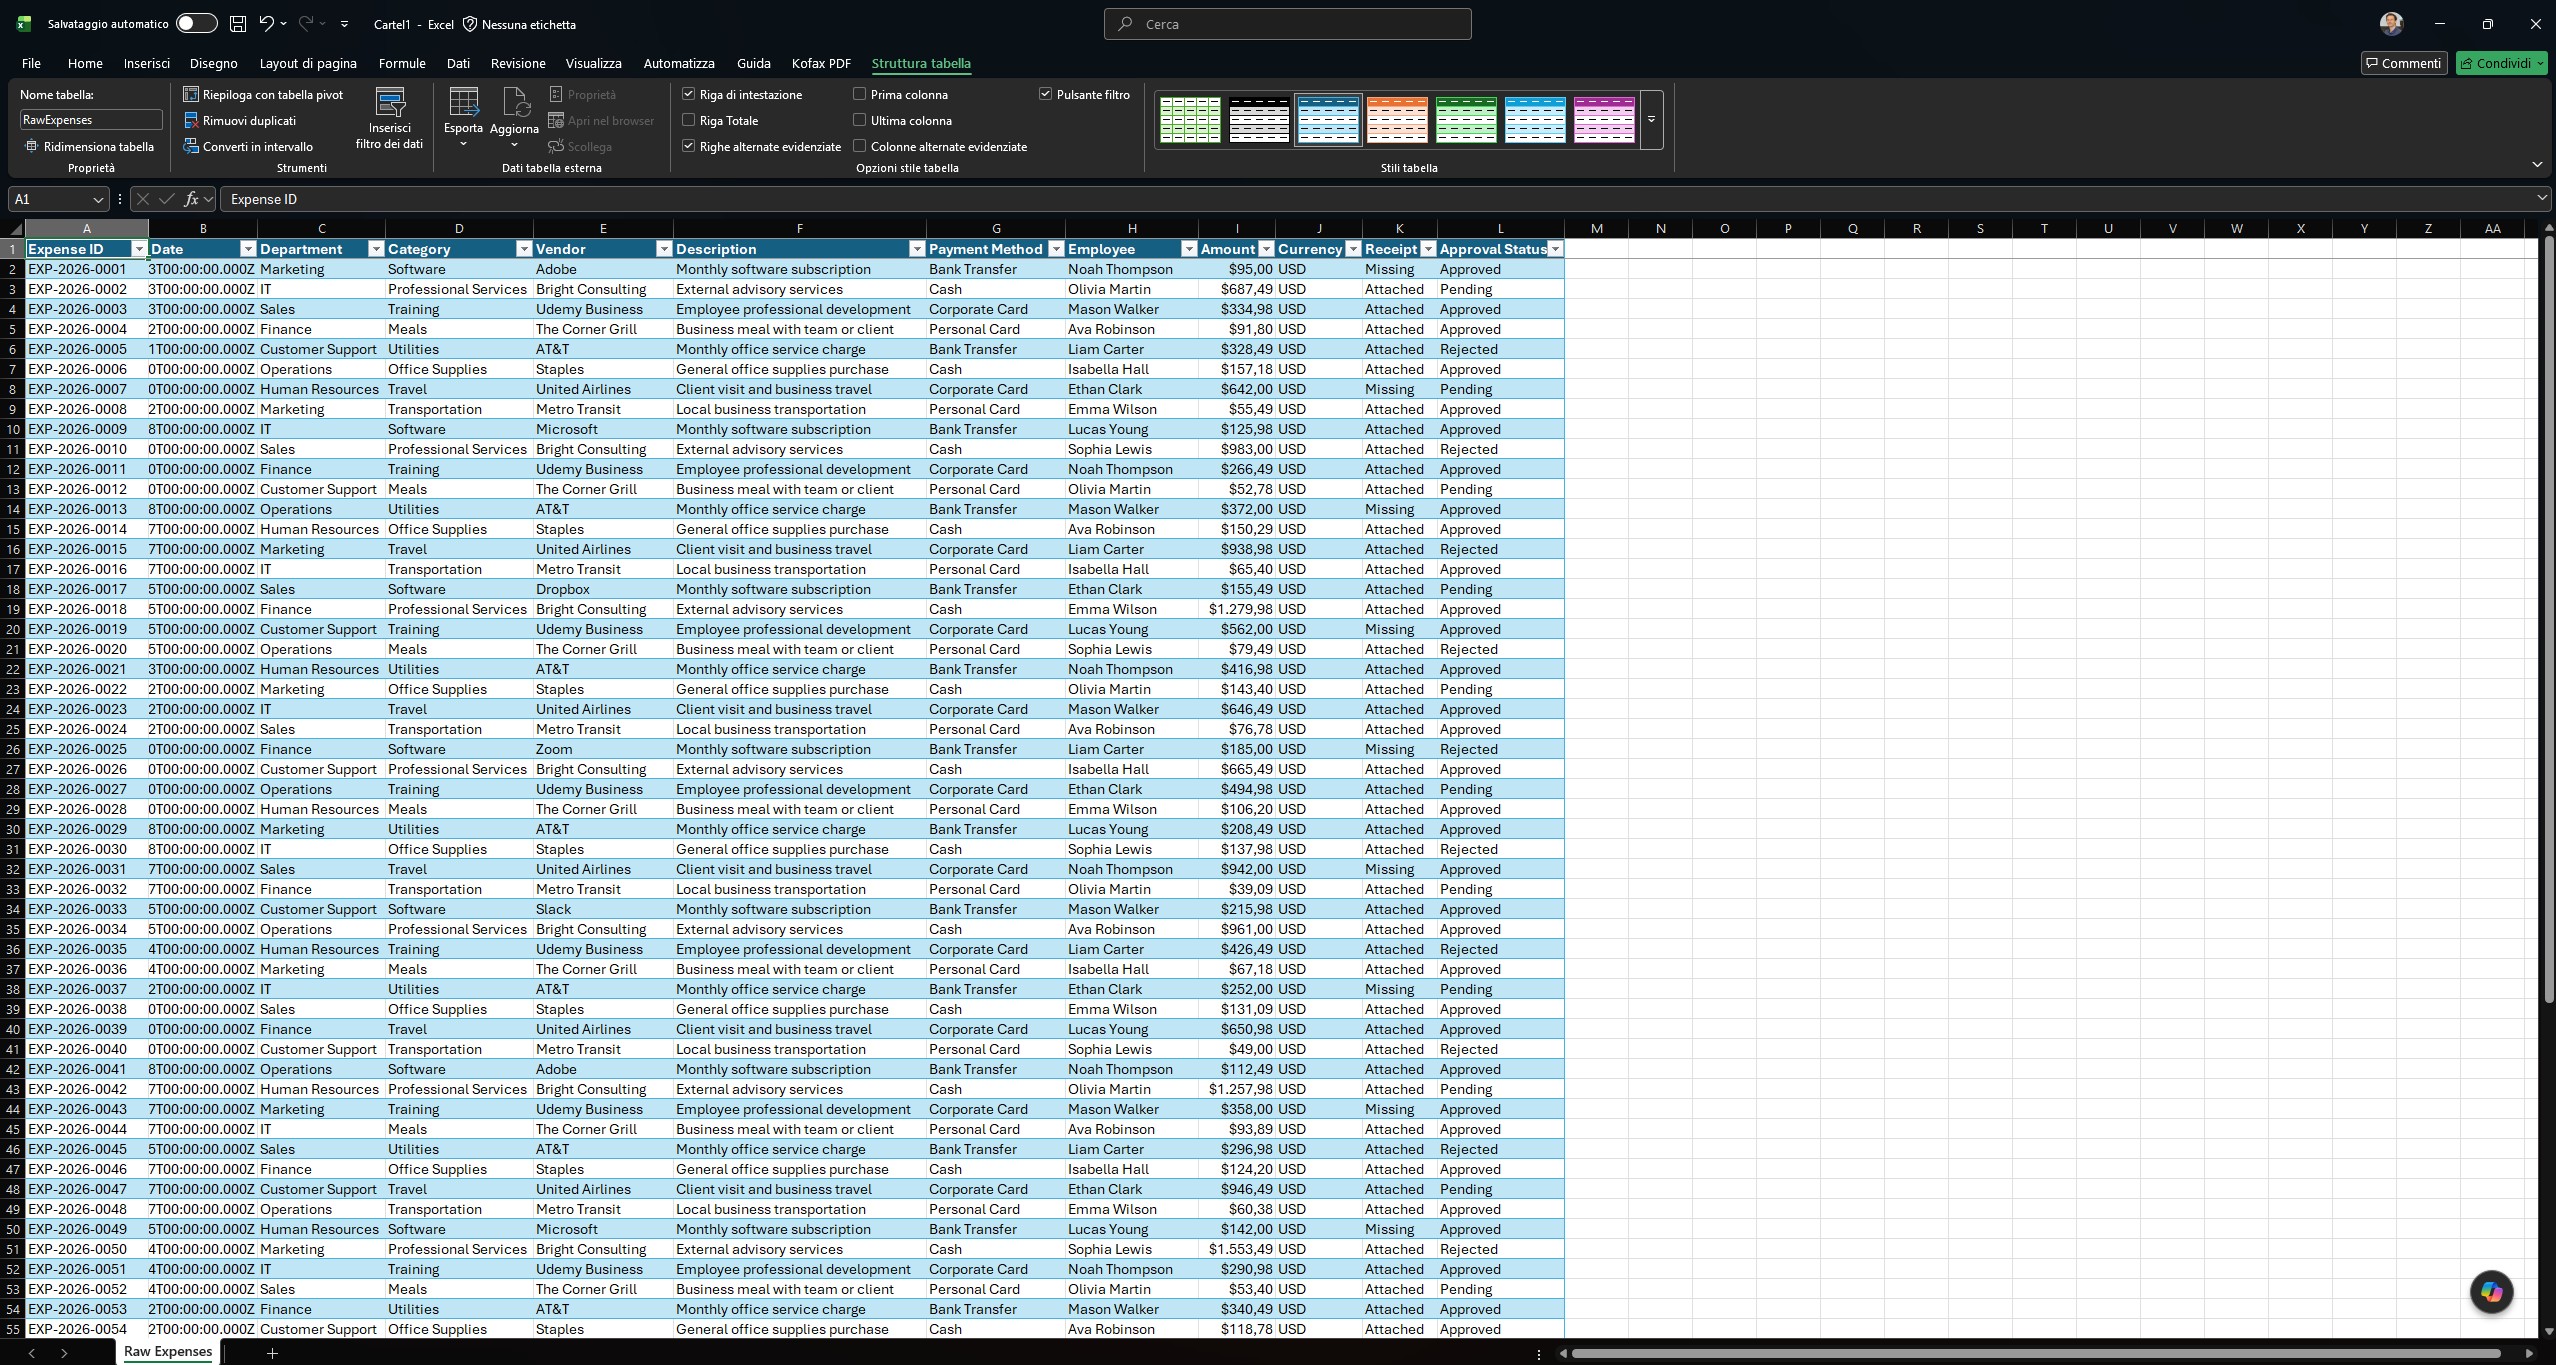This screenshot has width=2556, height=1365.
Task: Add a new sheet with plus icon
Action: [272, 1353]
